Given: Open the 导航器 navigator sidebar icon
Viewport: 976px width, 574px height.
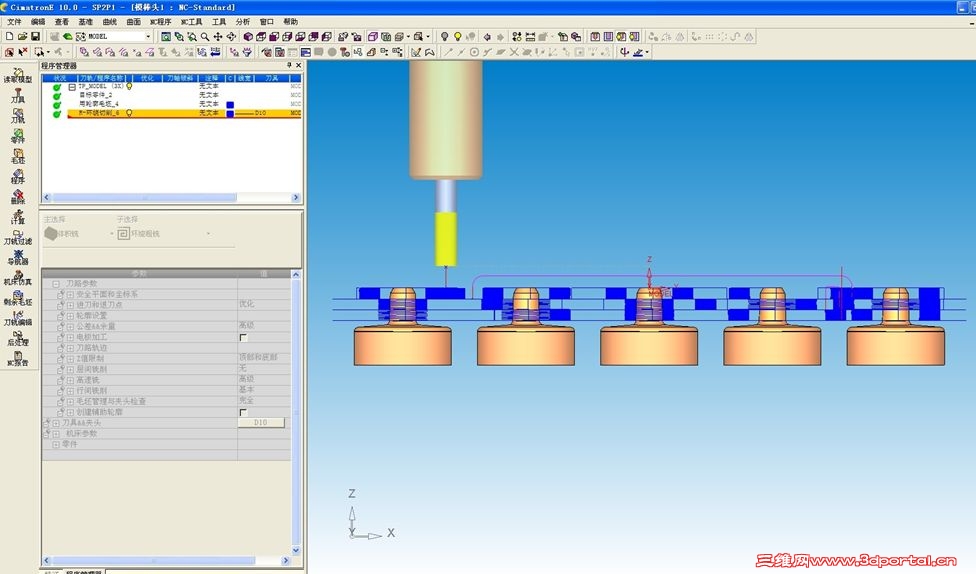Looking at the screenshot, I should click(x=17, y=257).
